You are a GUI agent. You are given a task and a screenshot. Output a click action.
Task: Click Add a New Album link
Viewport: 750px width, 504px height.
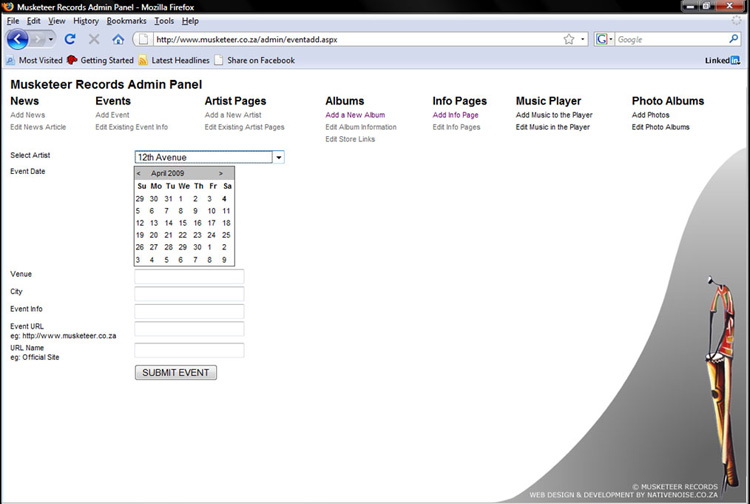pos(355,115)
